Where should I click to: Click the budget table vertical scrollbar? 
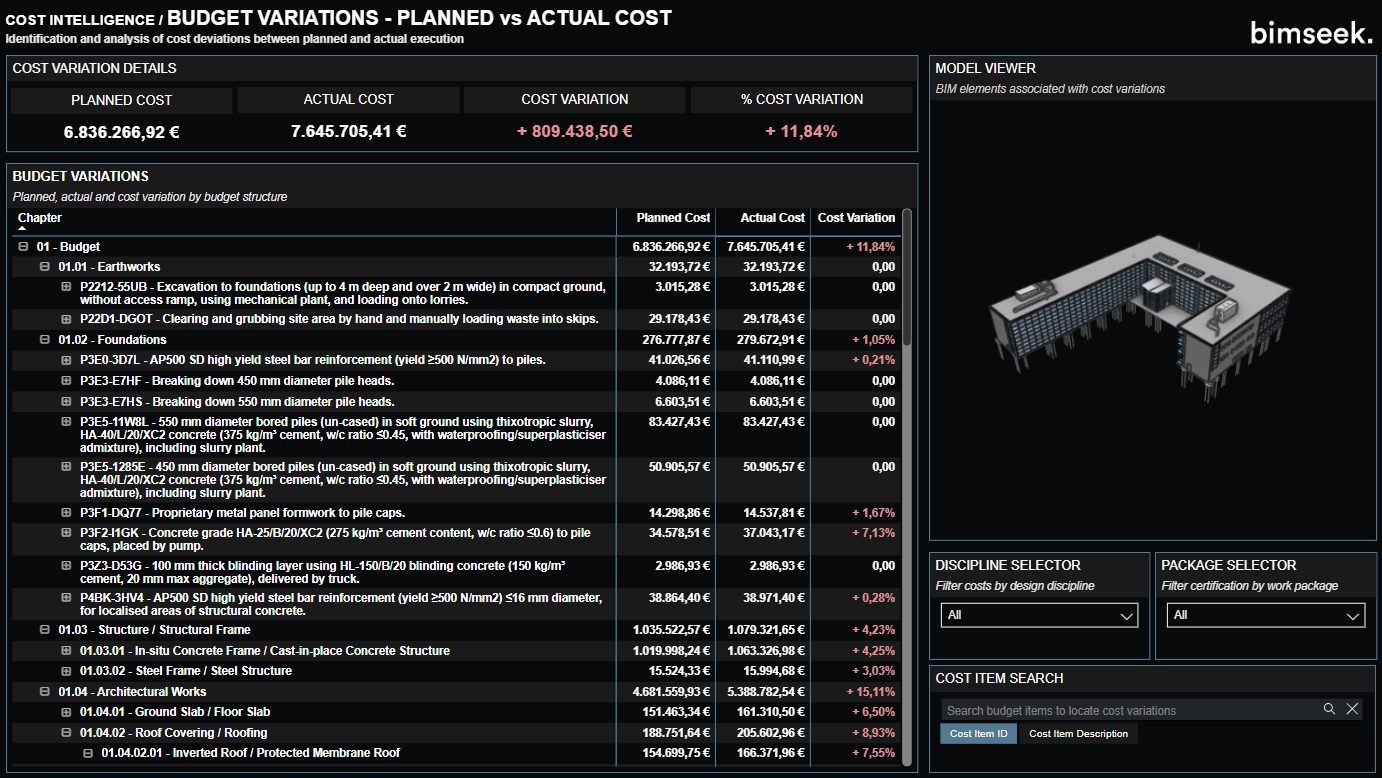tap(907, 280)
